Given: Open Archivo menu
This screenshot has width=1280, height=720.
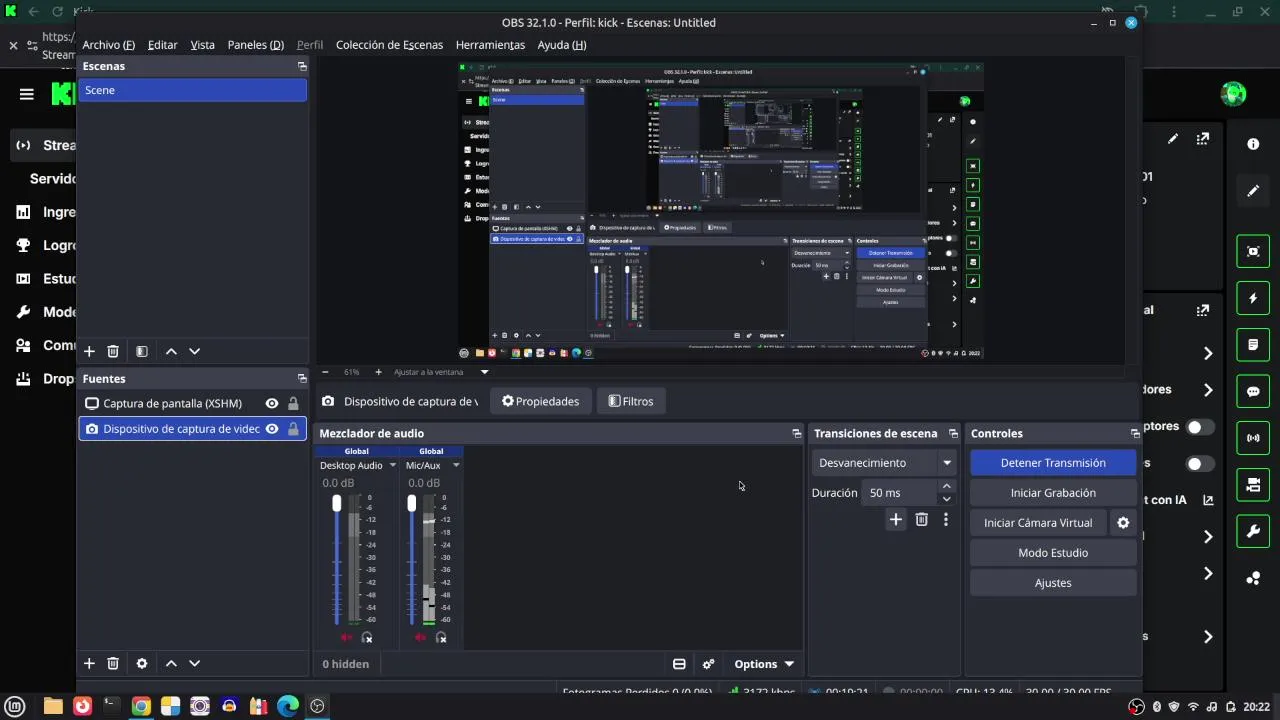Looking at the screenshot, I should point(108,45).
